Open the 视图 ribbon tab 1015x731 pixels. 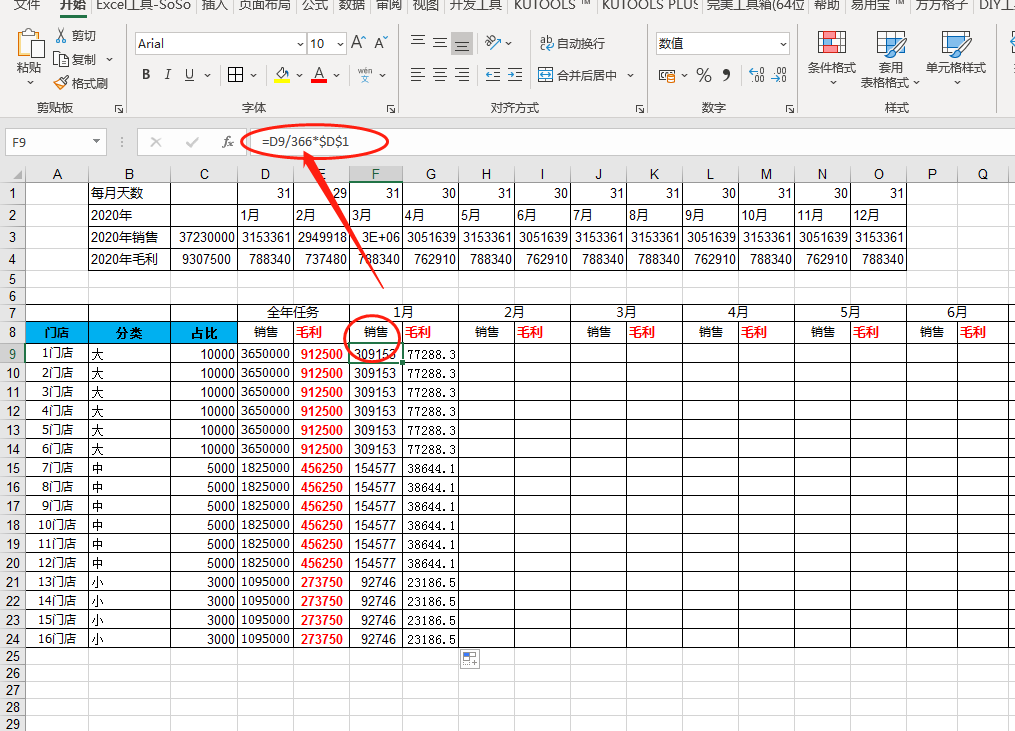[x=425, y=5]
